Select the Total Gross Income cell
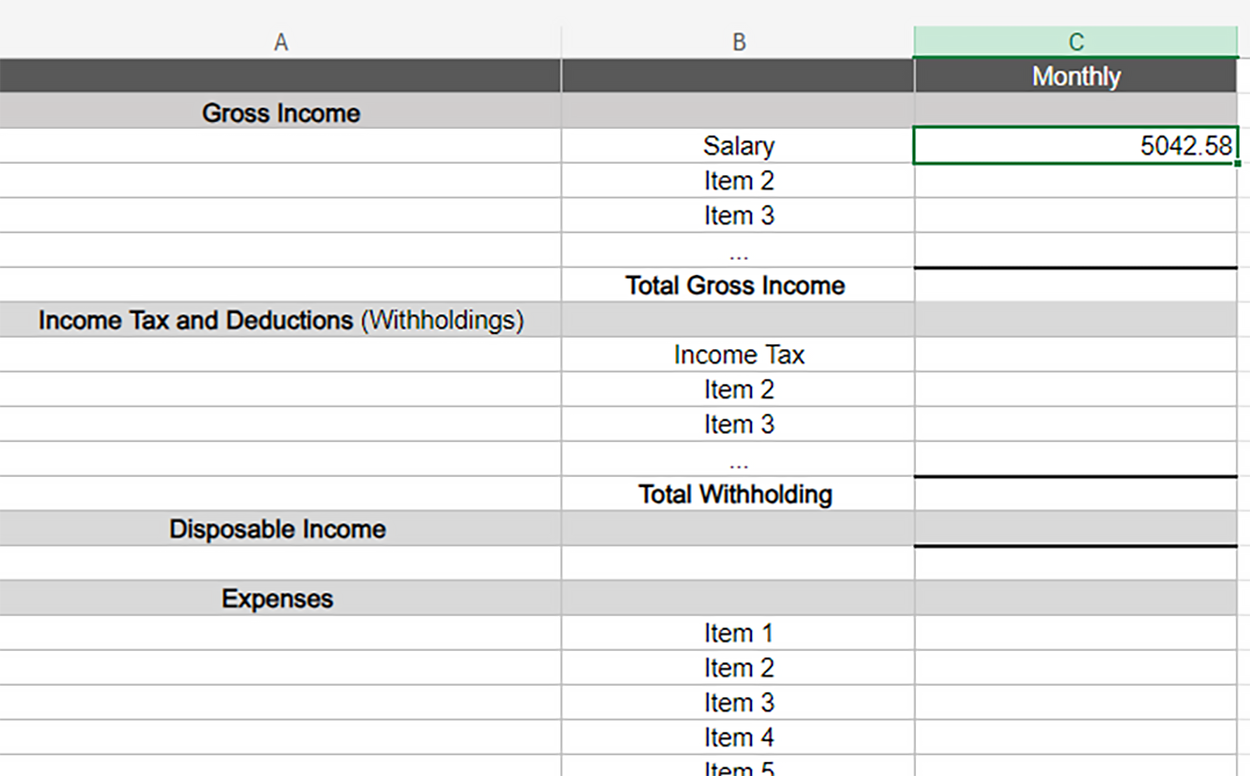Image resolution: width=1250 pixels, height=776 pixels. [738, 285]
